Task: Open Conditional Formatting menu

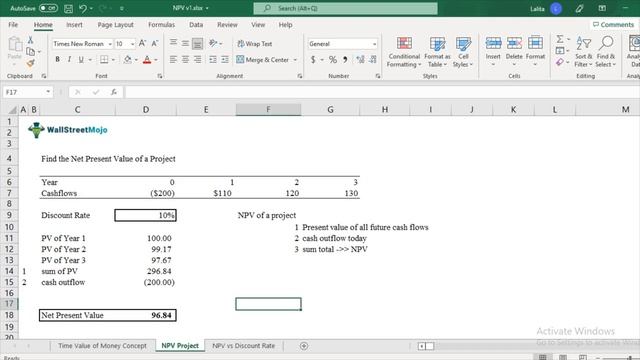Action: tap(404, 52)
